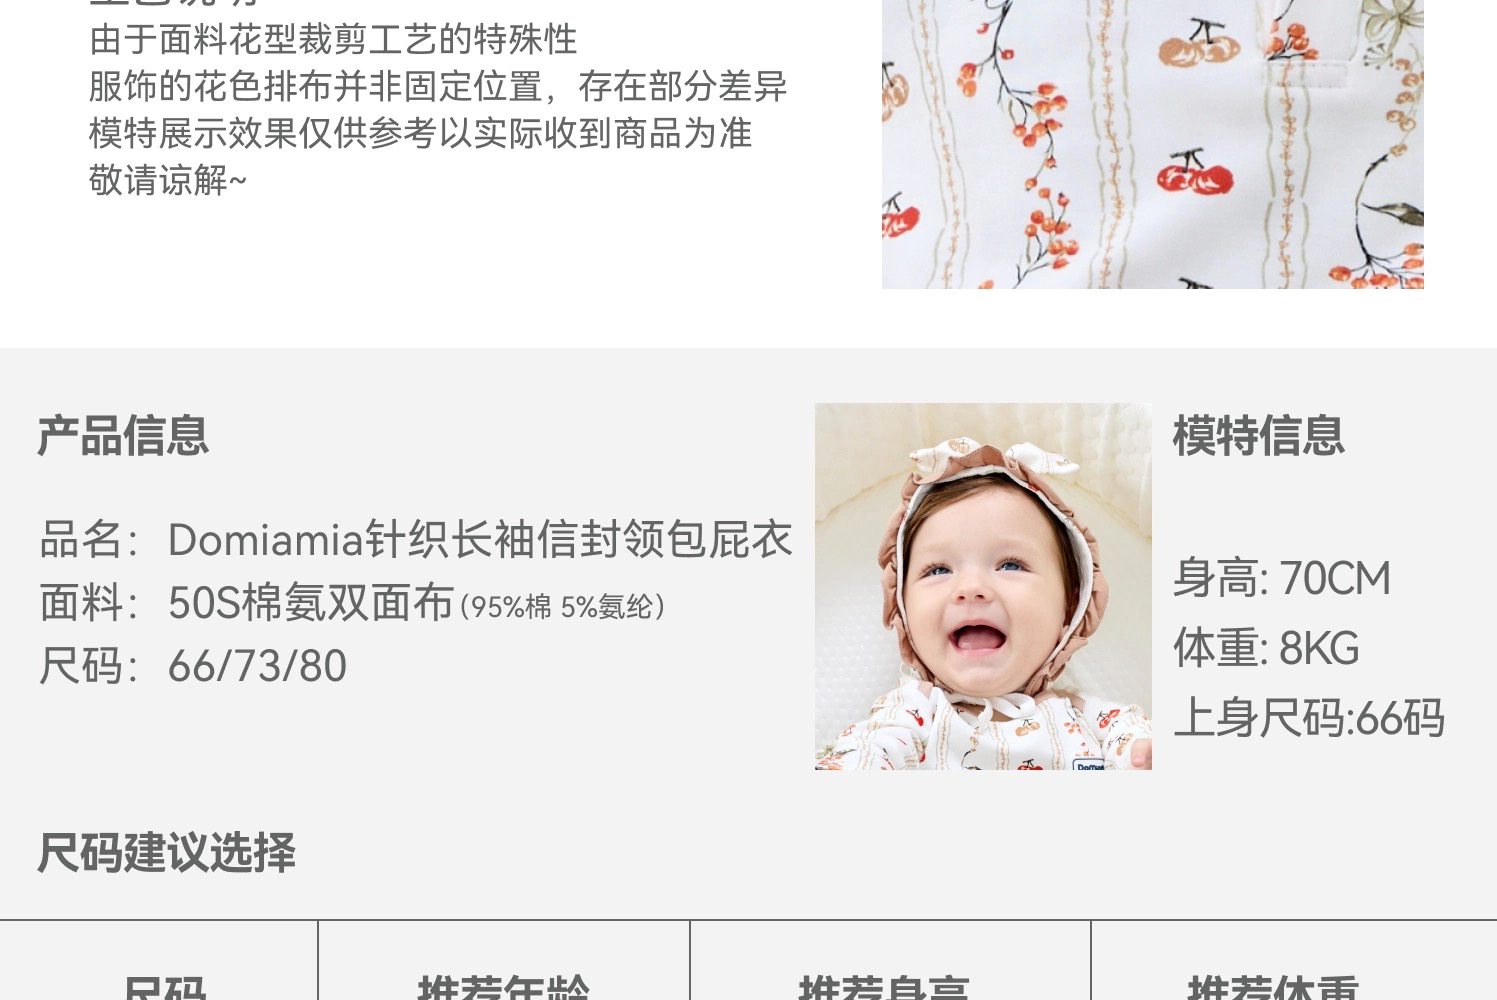This screenshot has height=1000, width=1497.
Task: Click the 尺码建议选择 heading
Action: (166, 853)
